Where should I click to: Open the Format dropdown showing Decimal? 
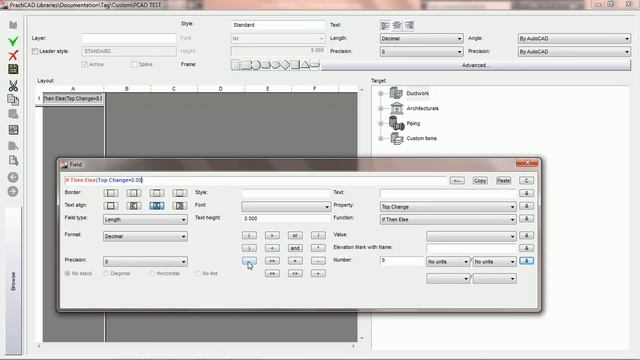(x=145, y=236)
